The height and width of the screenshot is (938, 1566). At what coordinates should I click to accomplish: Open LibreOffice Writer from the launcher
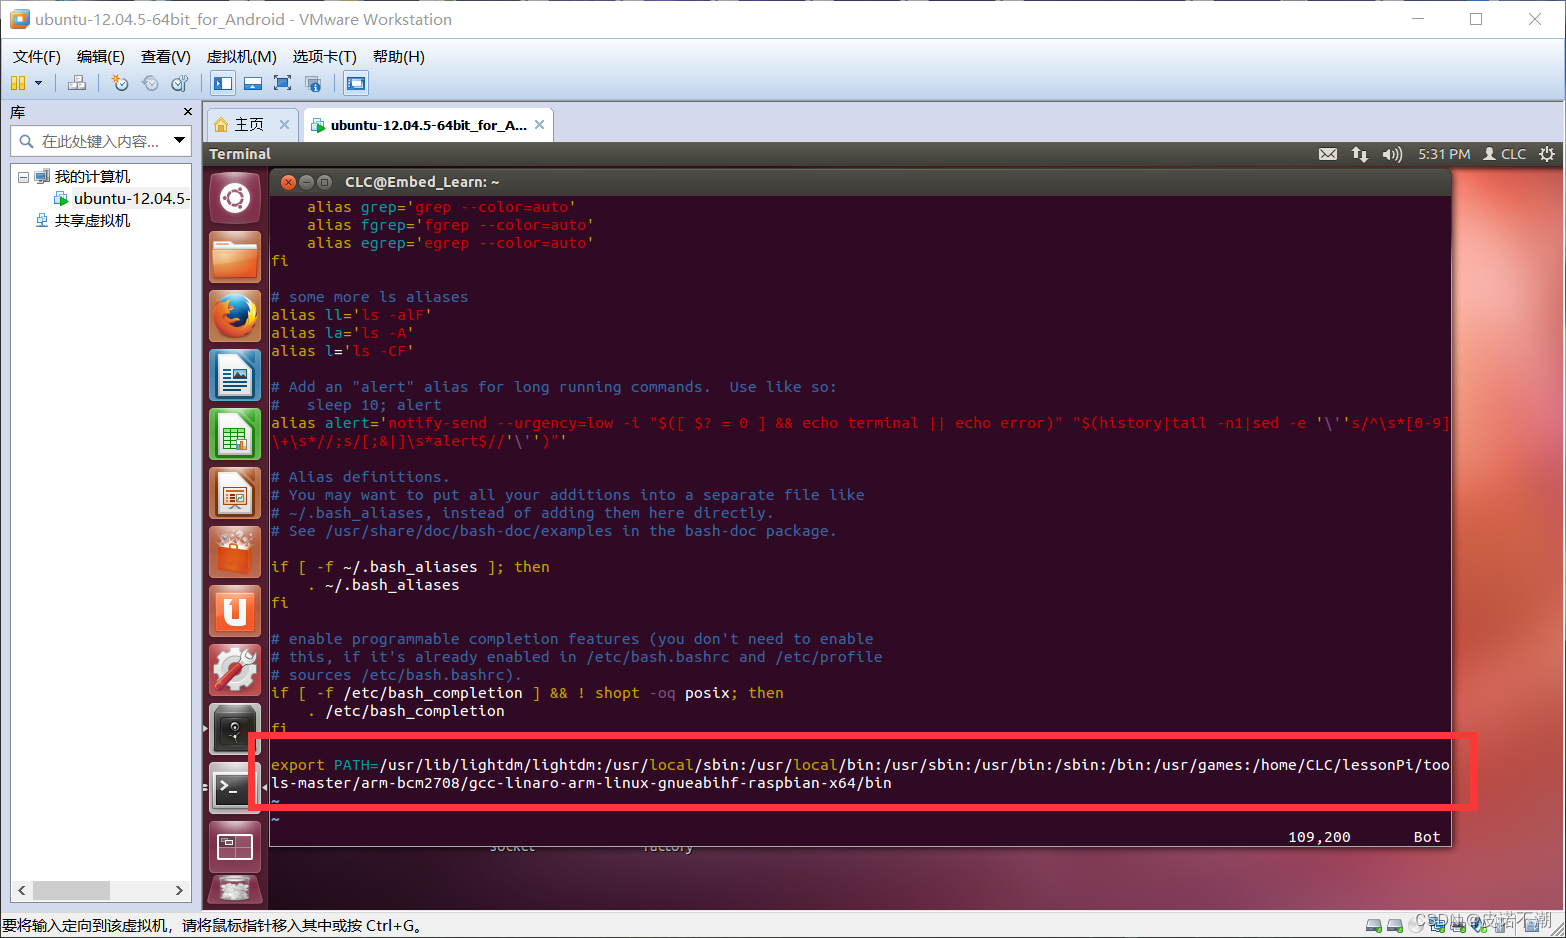pyautogui.click(x=235, y=375)
